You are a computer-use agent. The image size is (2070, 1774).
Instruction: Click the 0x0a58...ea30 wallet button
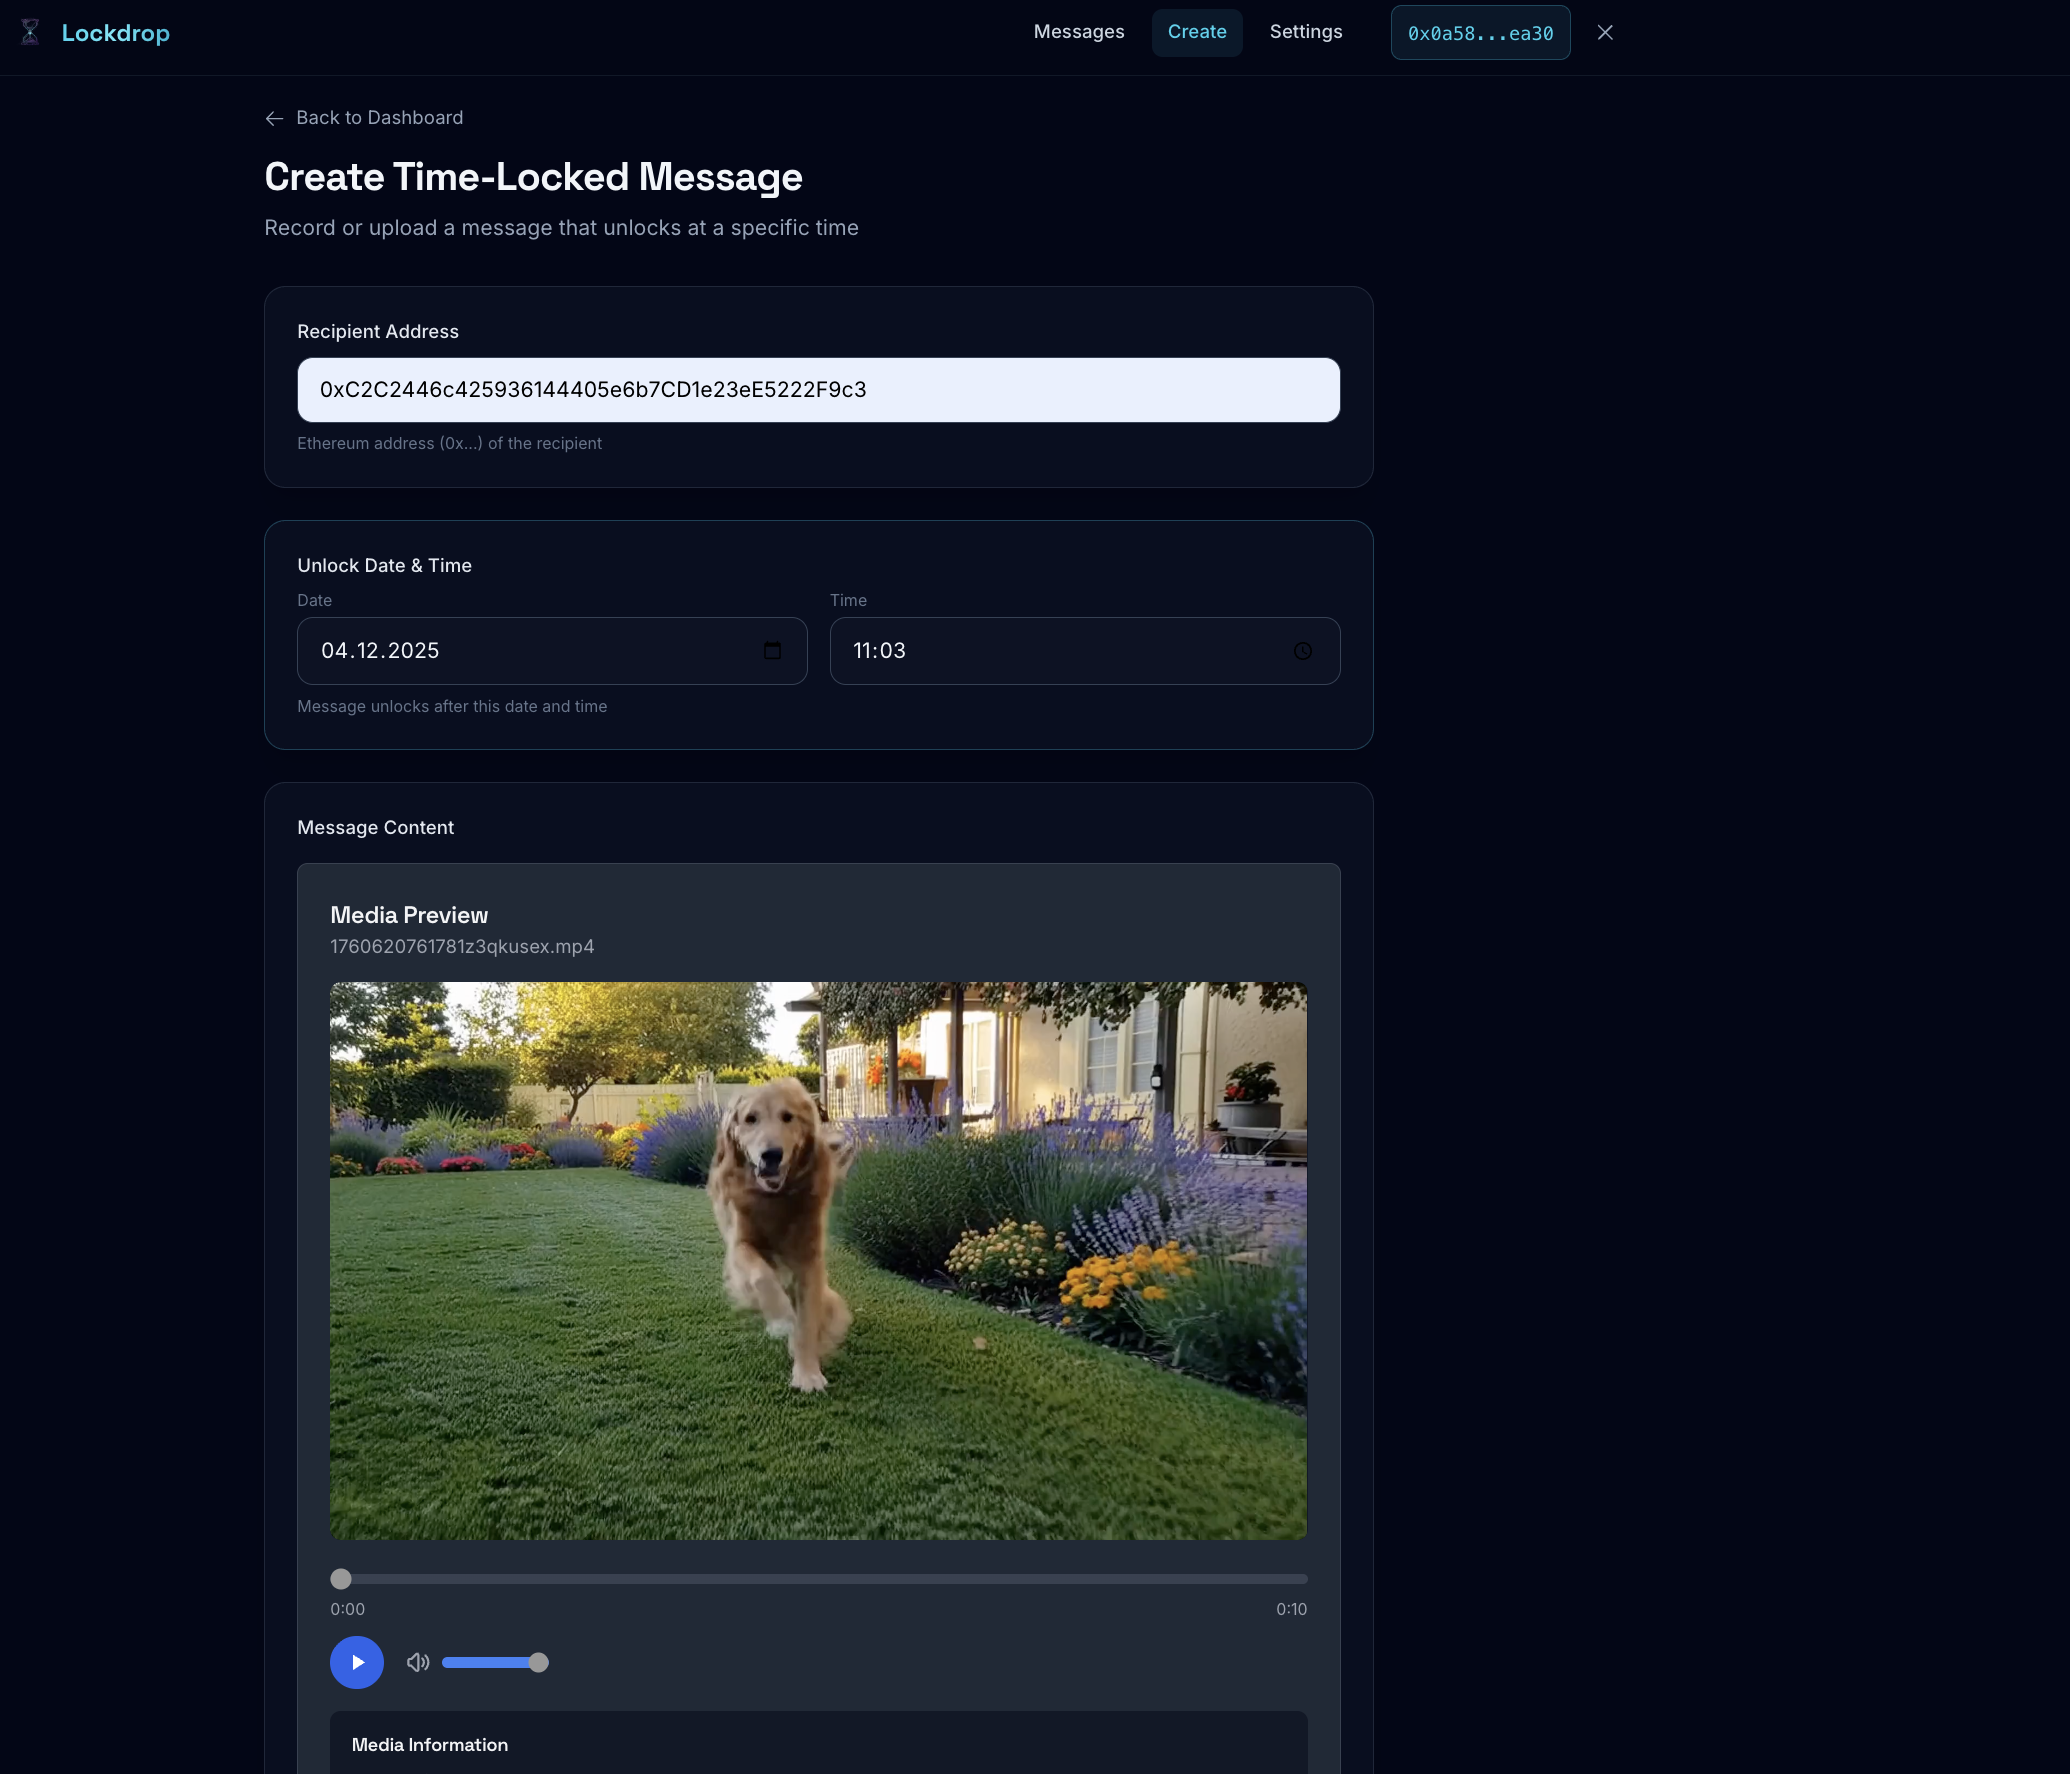(x=1480, y=33)
